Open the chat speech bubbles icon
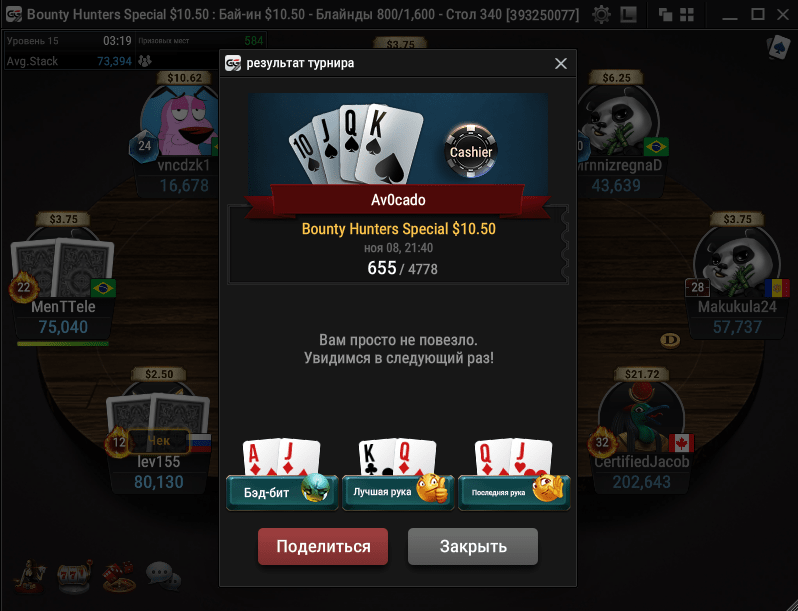The height and width of the screenshot is (611, 798). (163, 576)
